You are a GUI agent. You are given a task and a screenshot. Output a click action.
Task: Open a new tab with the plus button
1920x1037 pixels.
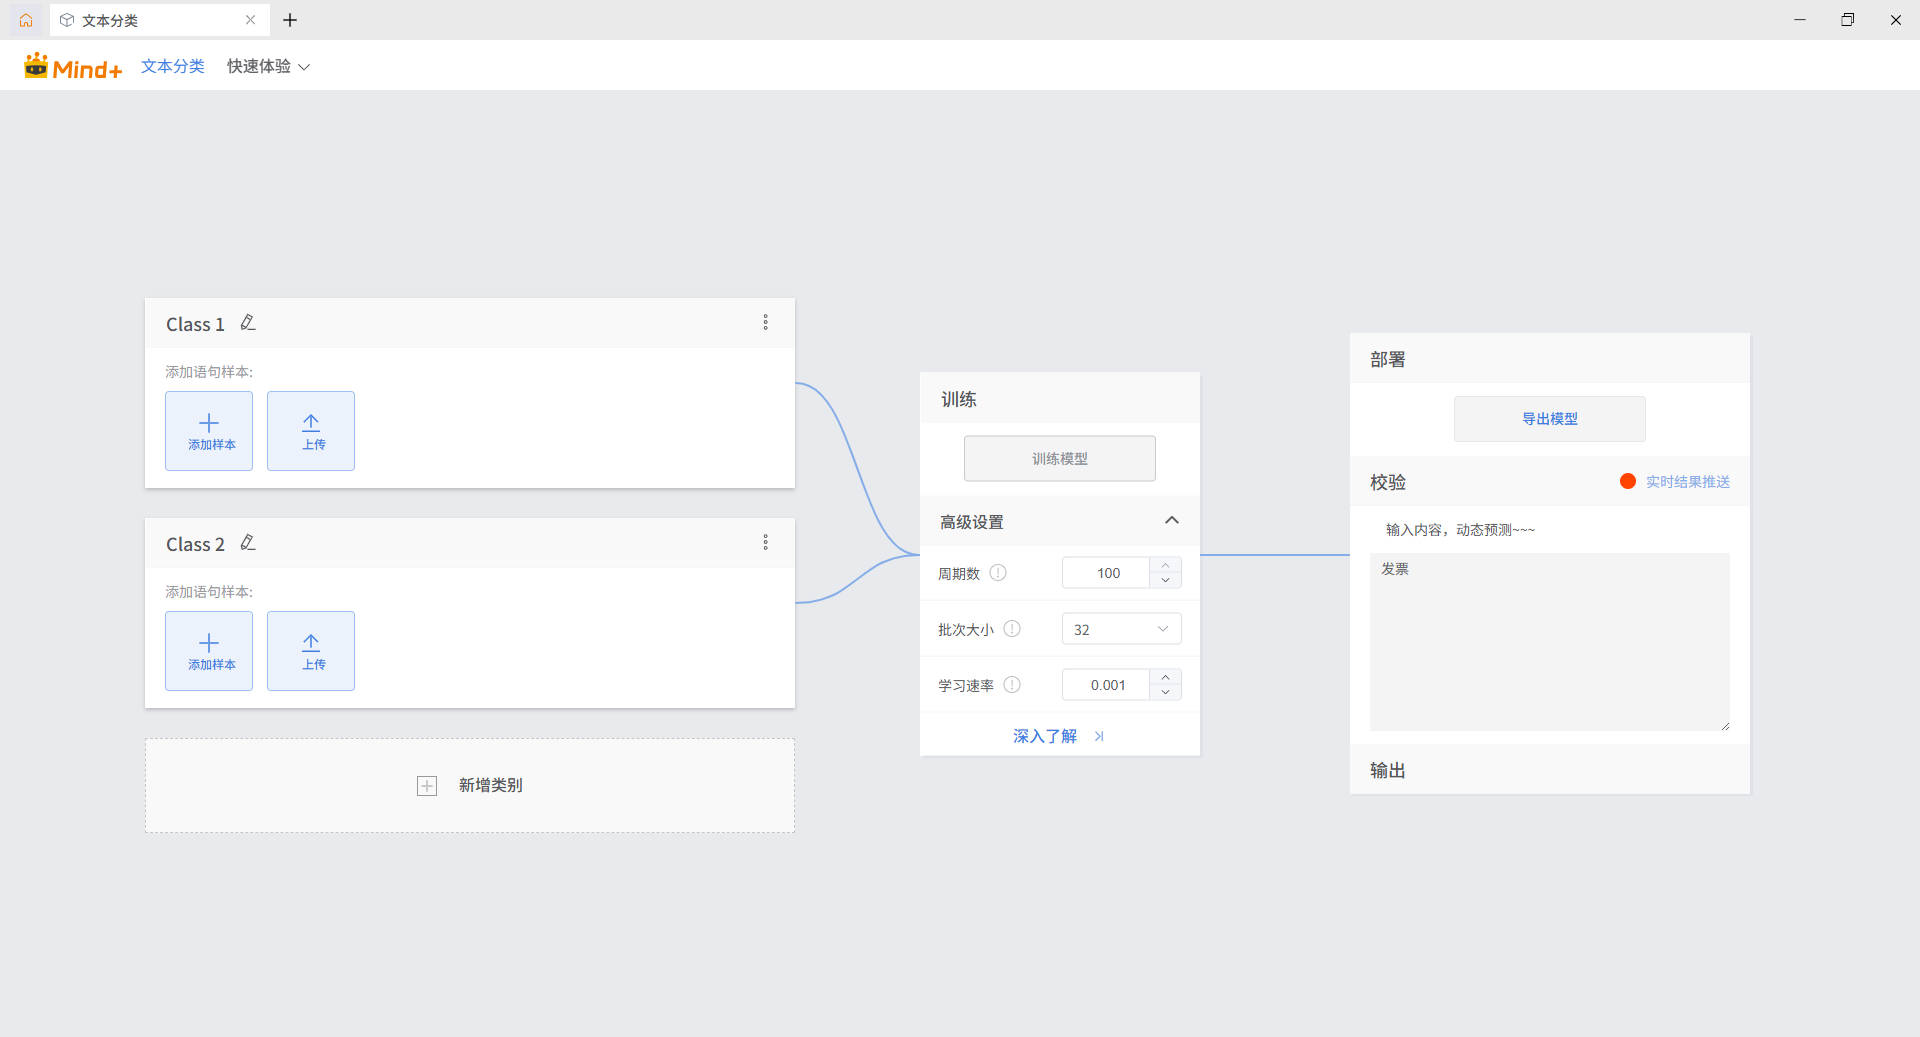point(290,20)
